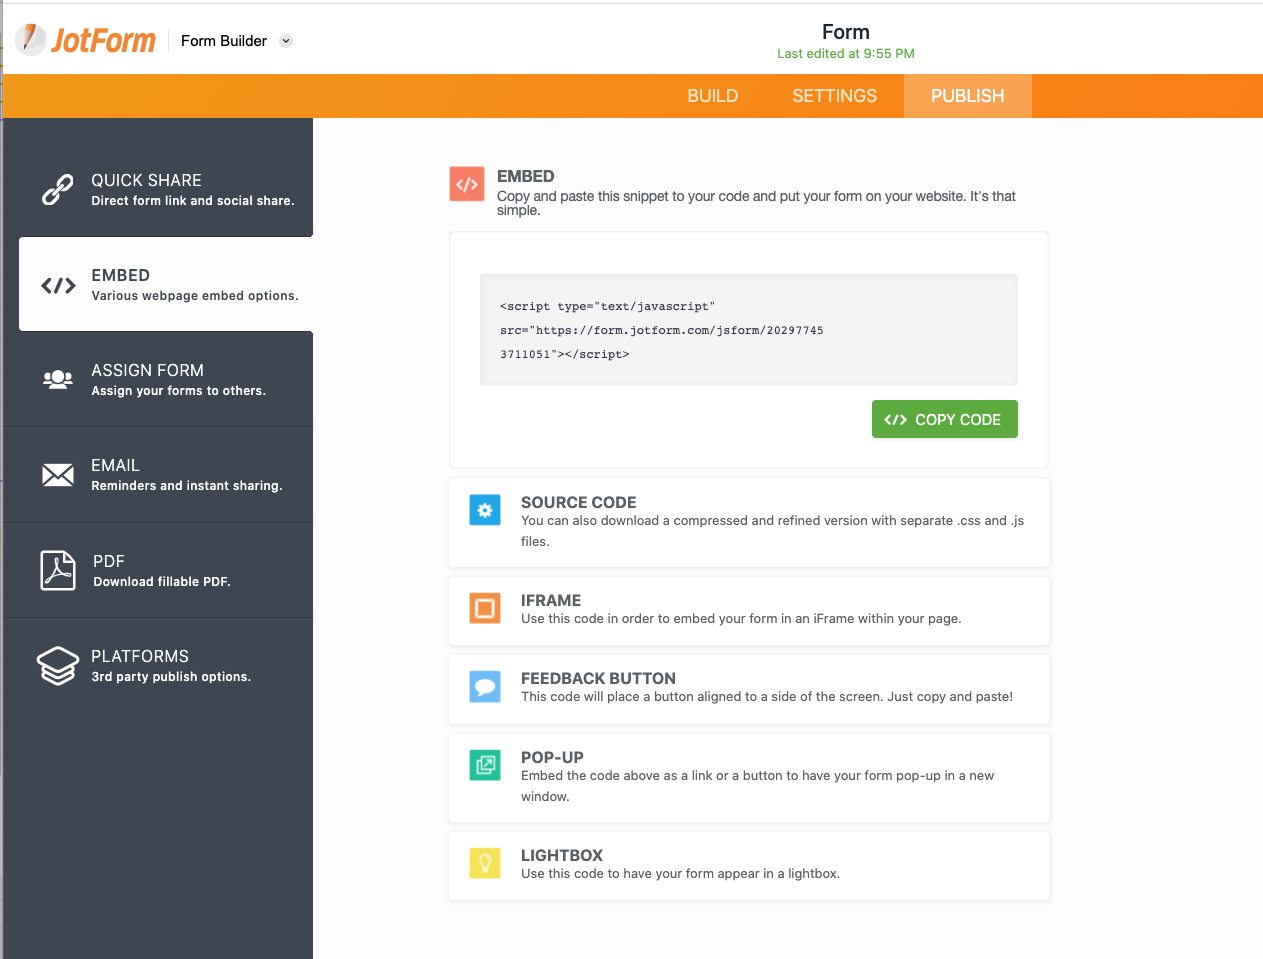Open PDF 'Download fillable PDF' sidebar item

[162, 570]
